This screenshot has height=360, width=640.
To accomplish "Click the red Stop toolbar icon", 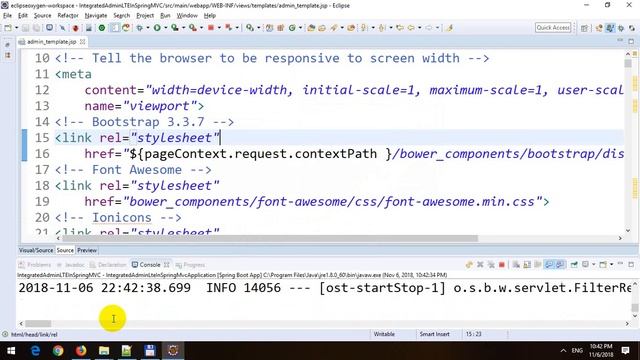I will pyautogui.click(x=211, y=28).
